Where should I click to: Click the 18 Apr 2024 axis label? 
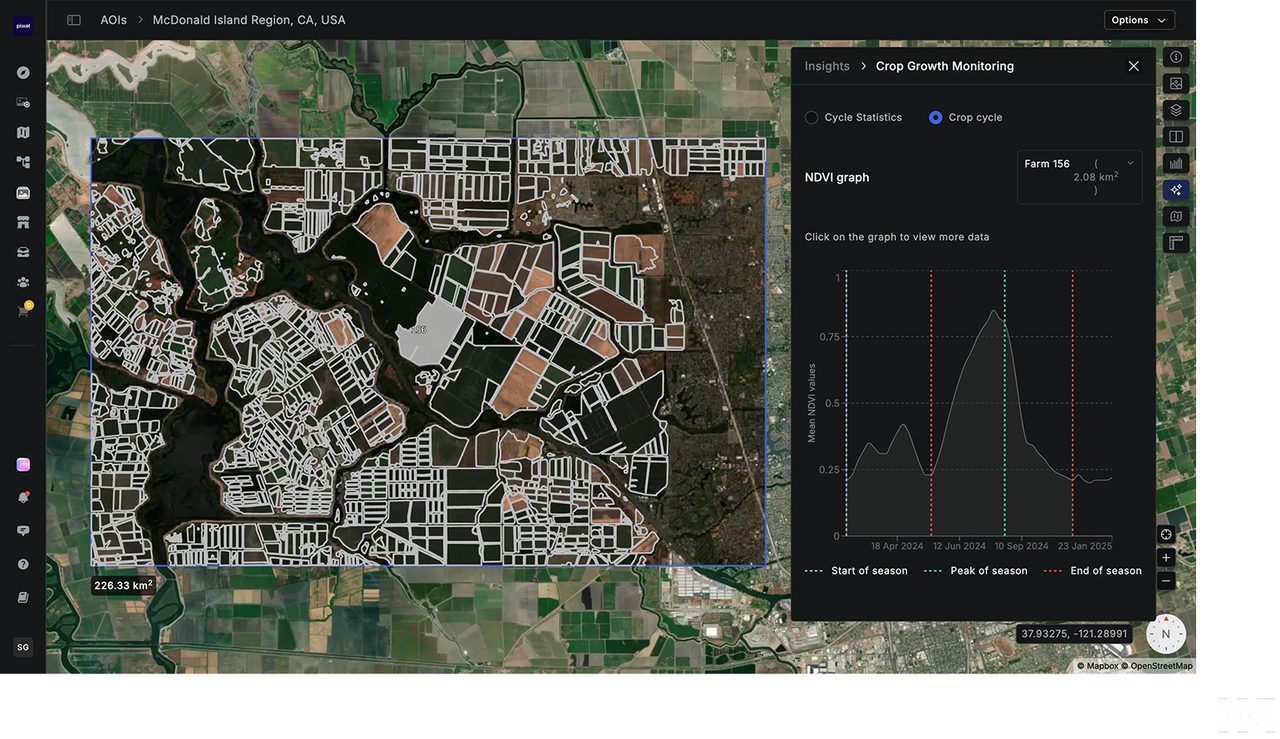(897, 546)
